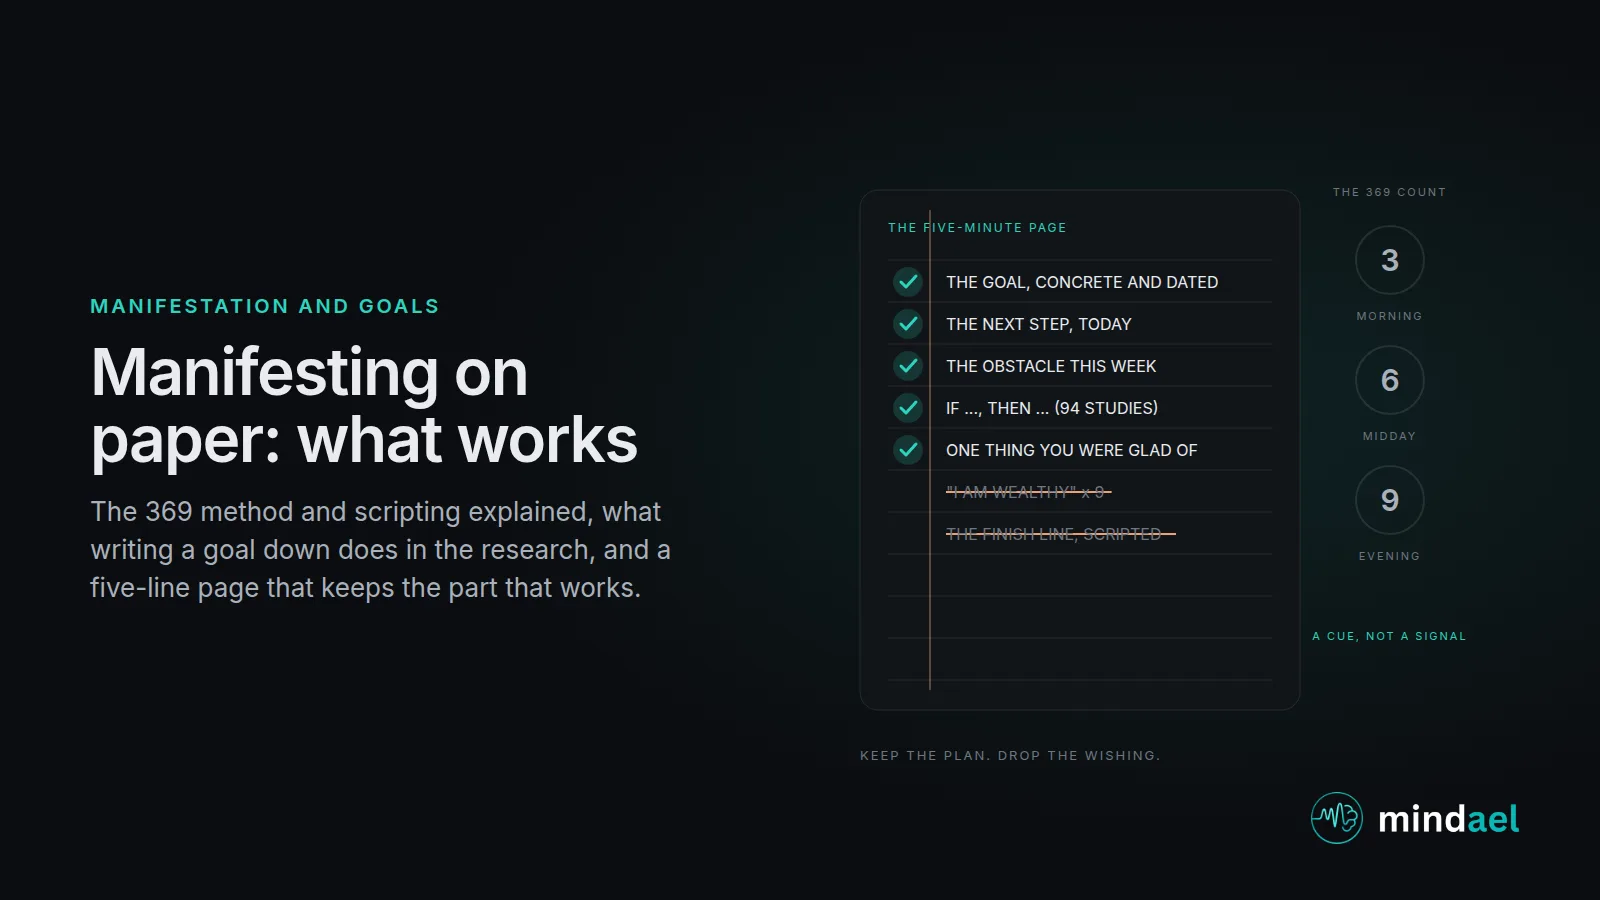Click the line 'THE GOAL, CONCRETE AND DATED'

point(1082,282)
